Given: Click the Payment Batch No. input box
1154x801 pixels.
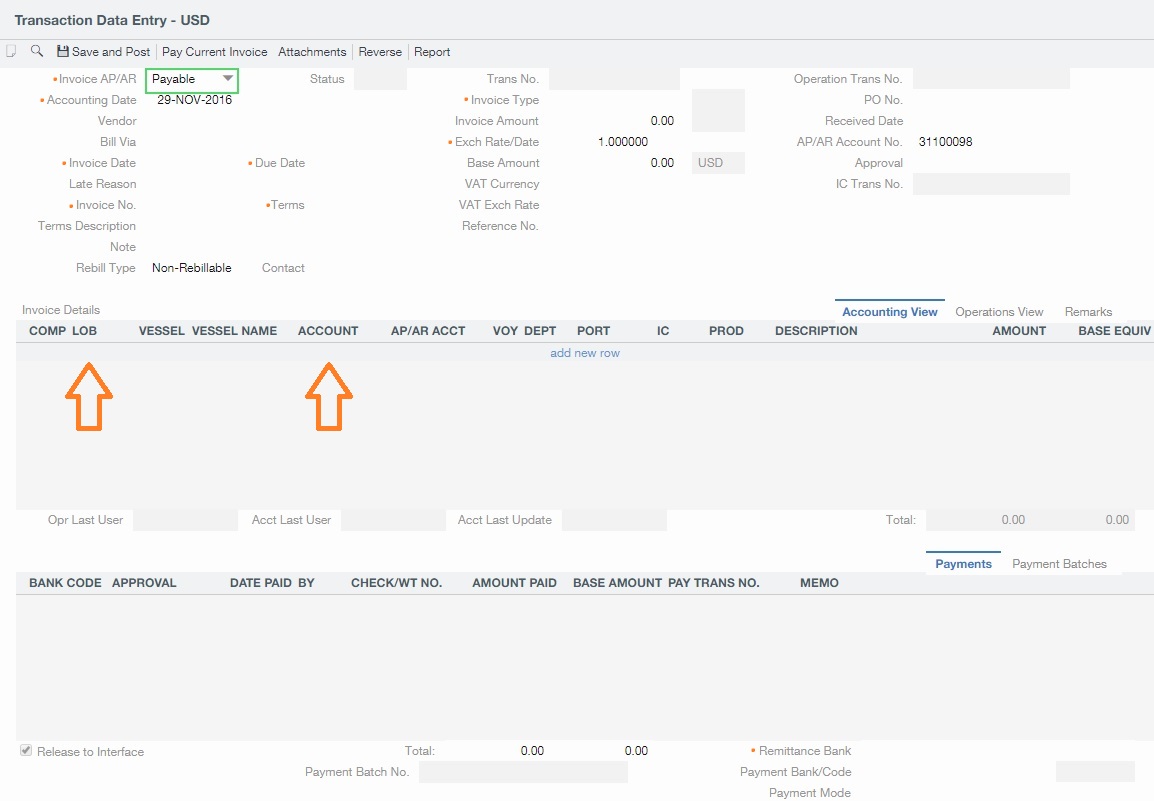Looking at the screenshot, I should [523, 772].
